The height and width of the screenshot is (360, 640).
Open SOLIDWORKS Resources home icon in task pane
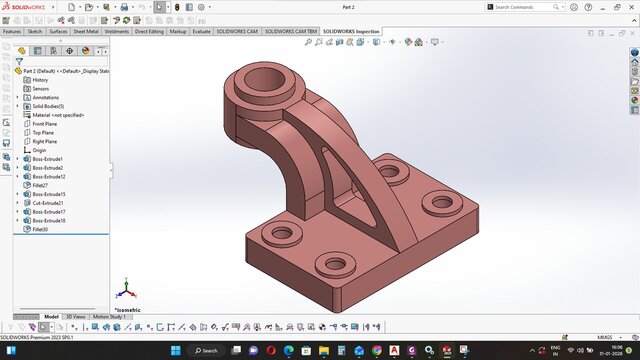pos(635,62)
